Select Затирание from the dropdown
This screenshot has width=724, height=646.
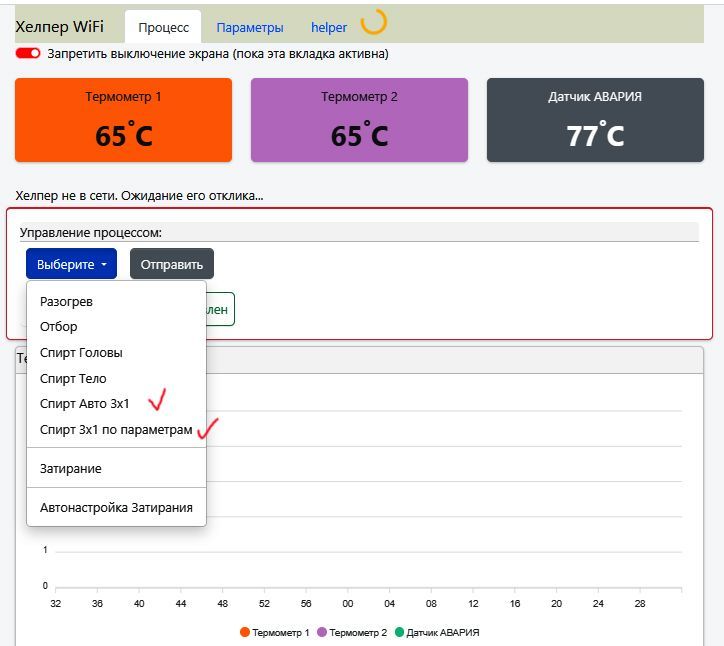(116, 468)
